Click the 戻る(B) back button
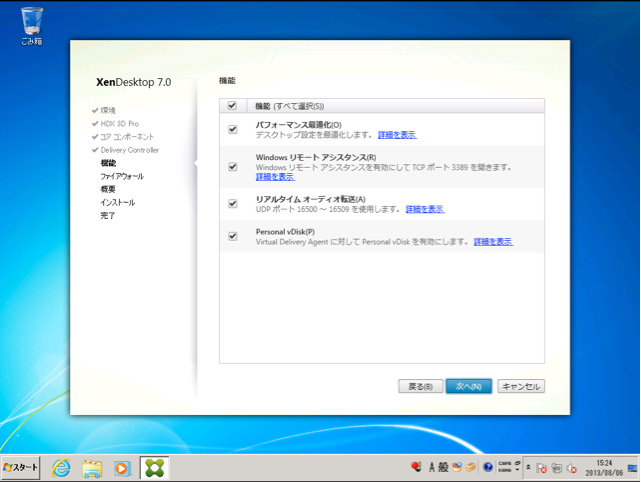 coord(421,386)
